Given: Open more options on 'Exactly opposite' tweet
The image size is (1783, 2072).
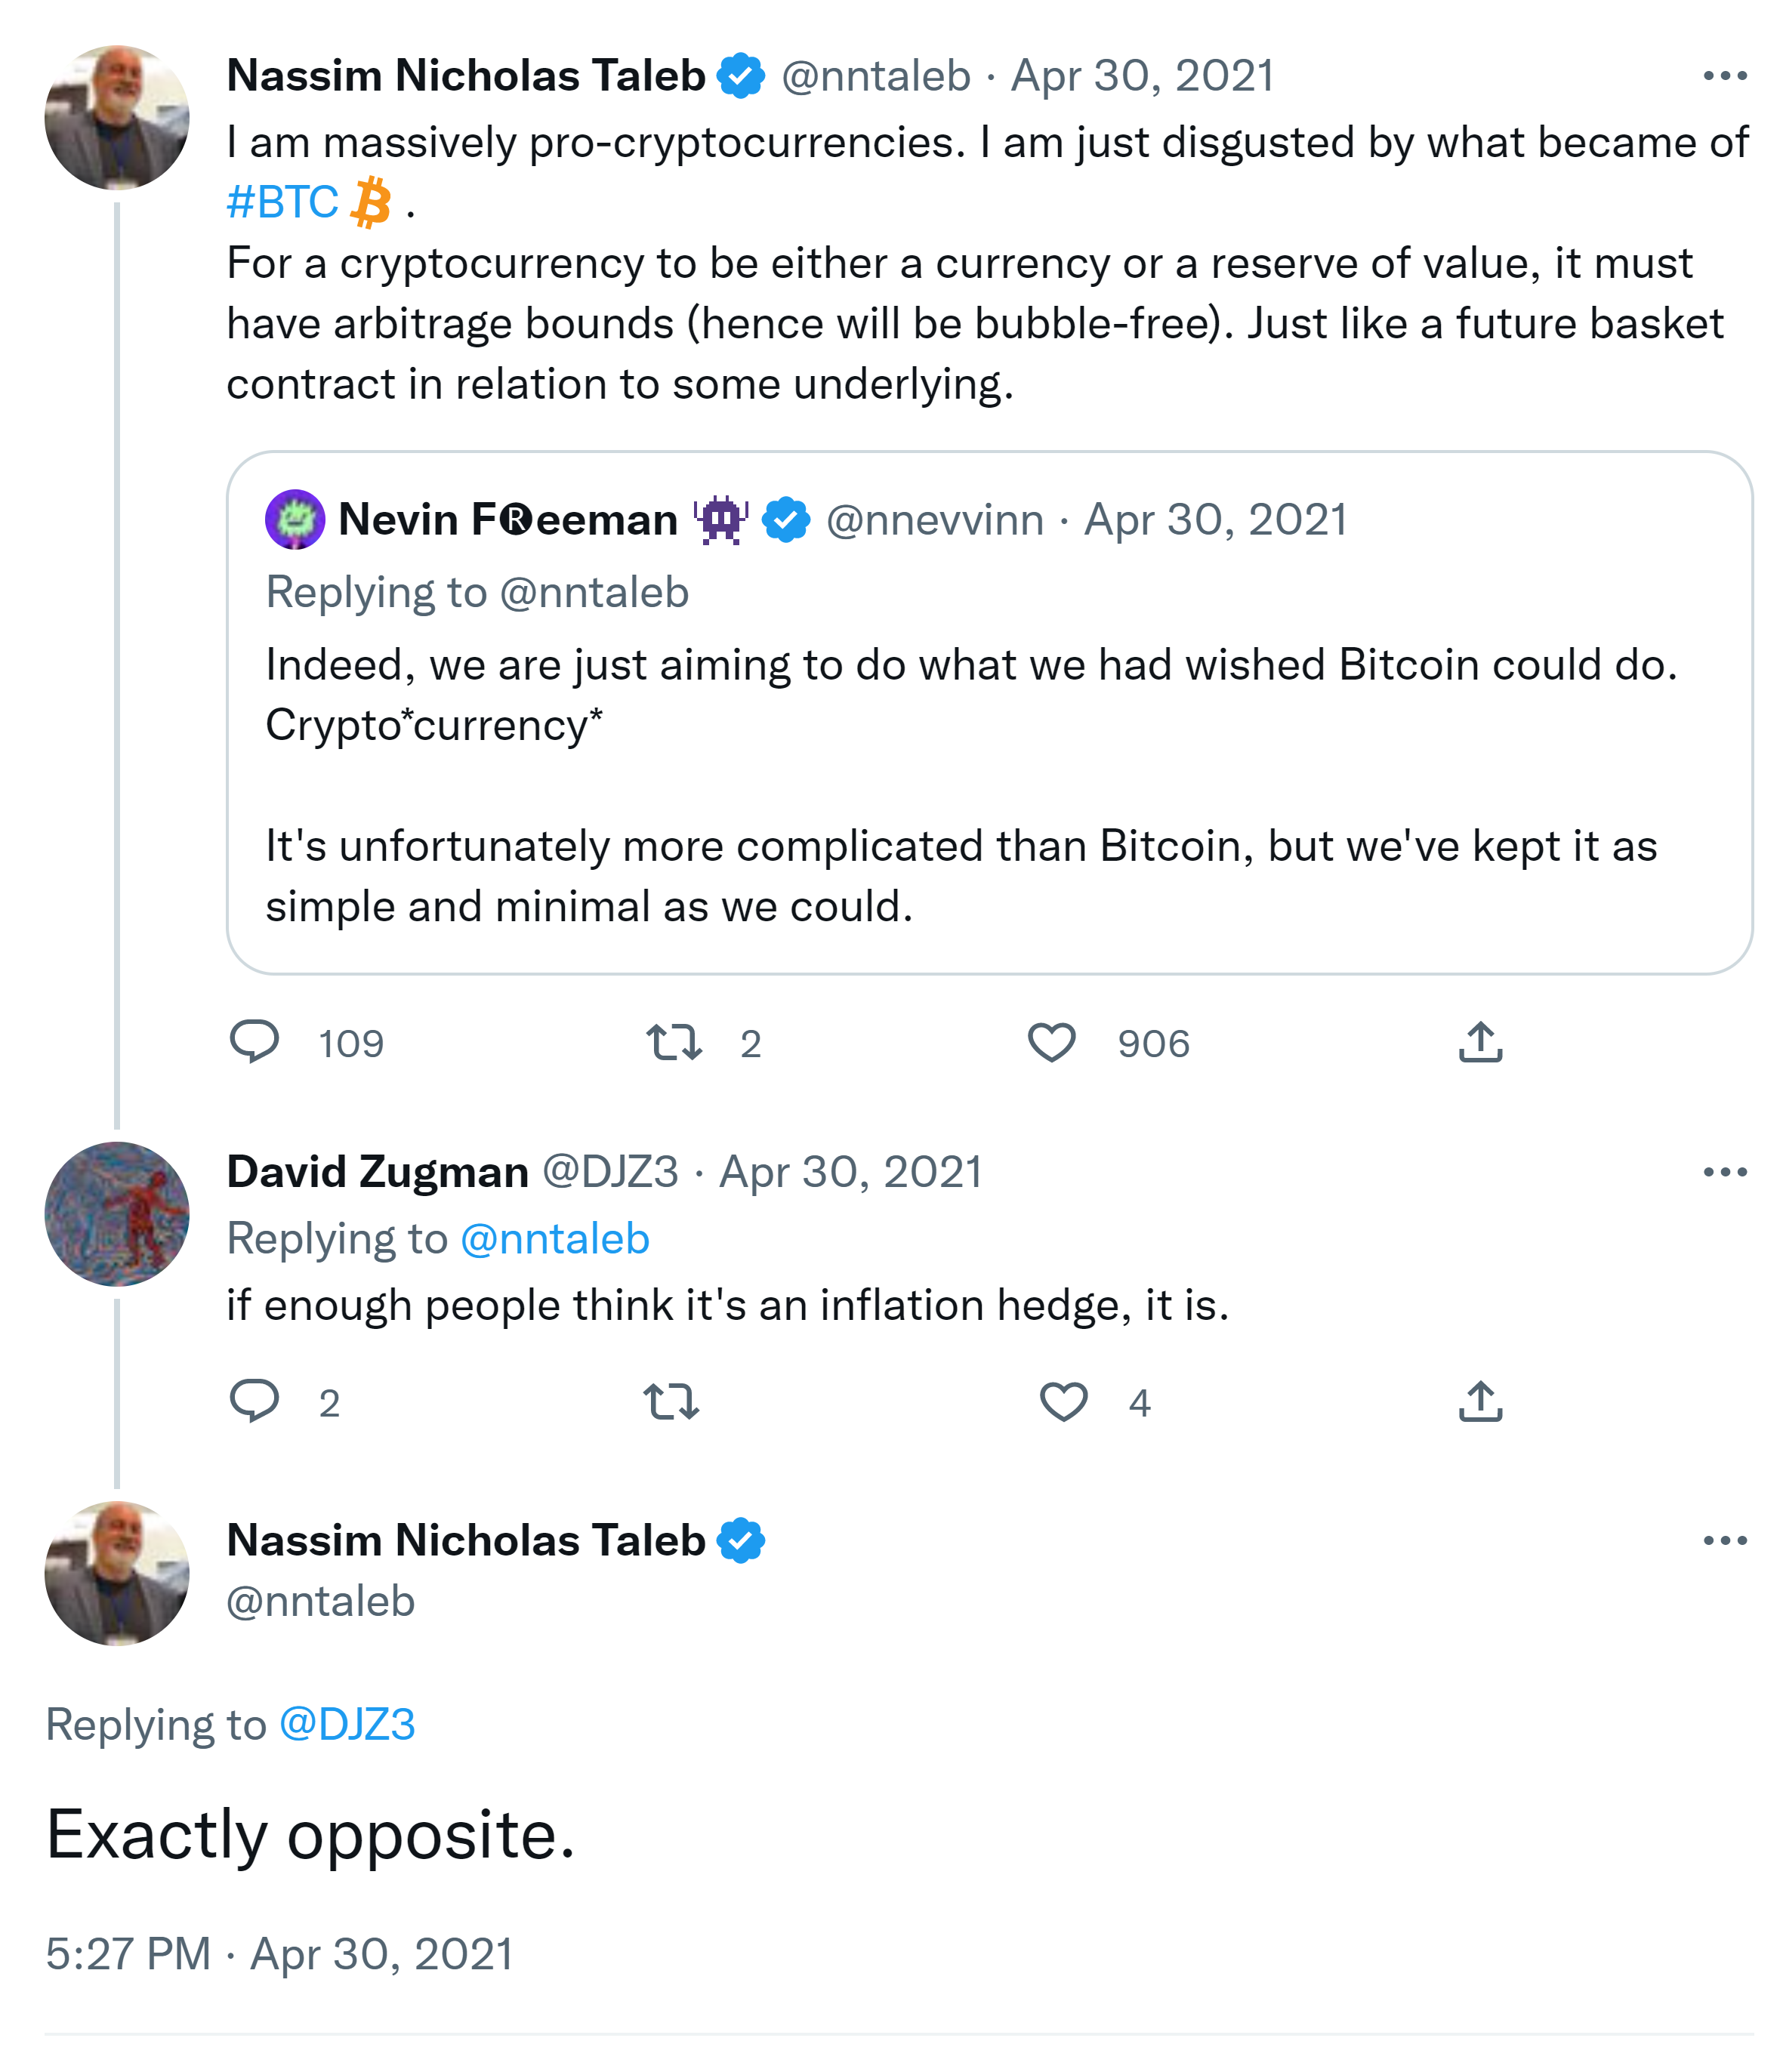Looking at the screenshot, I should tap(1724, 1540).
